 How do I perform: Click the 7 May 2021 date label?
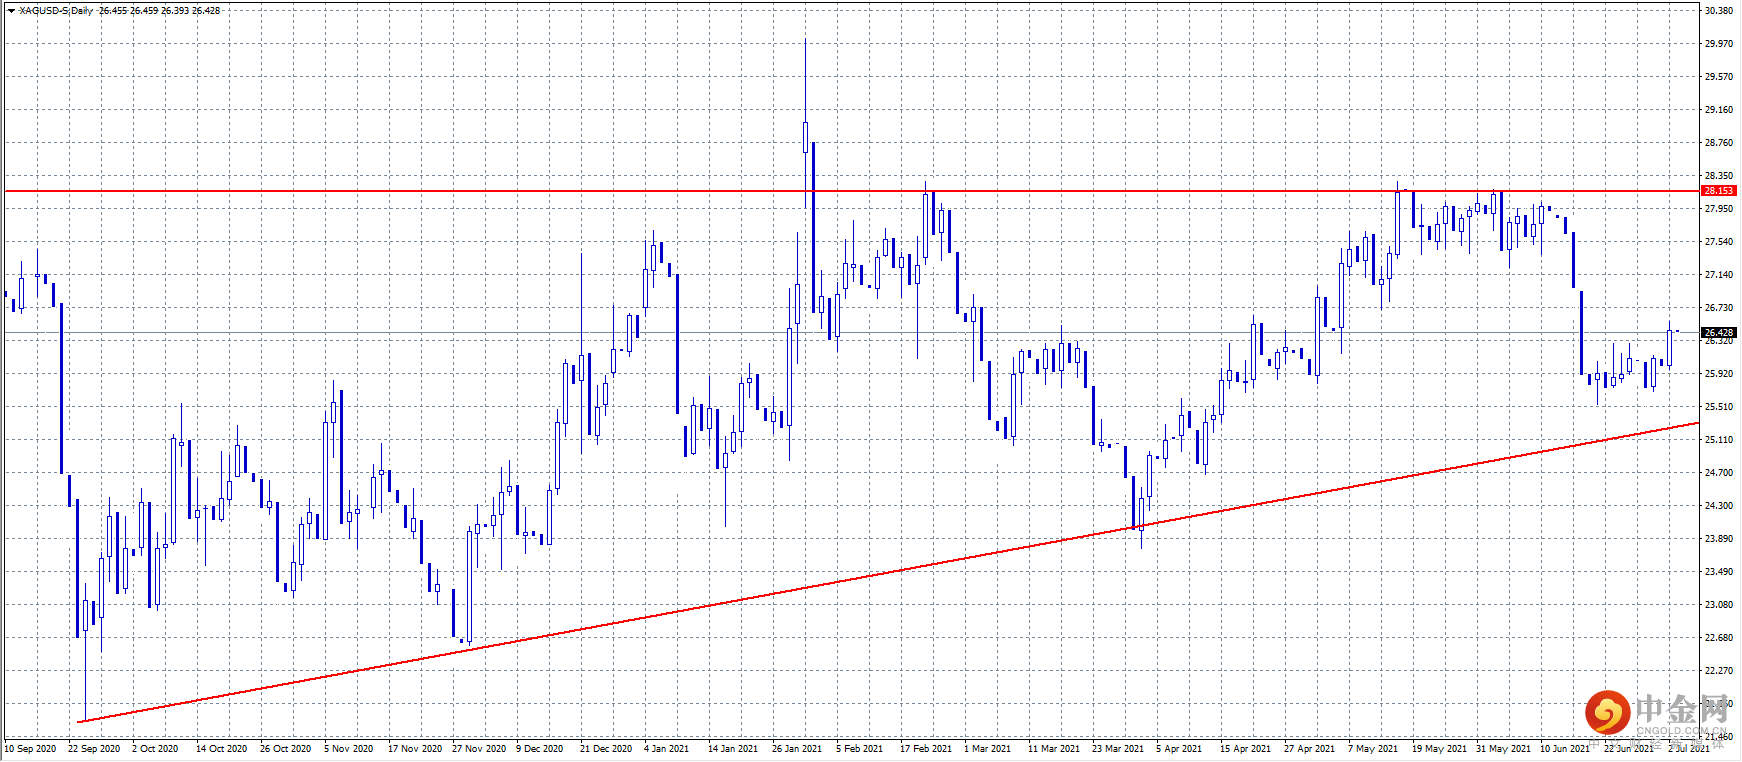point(1373,749)
